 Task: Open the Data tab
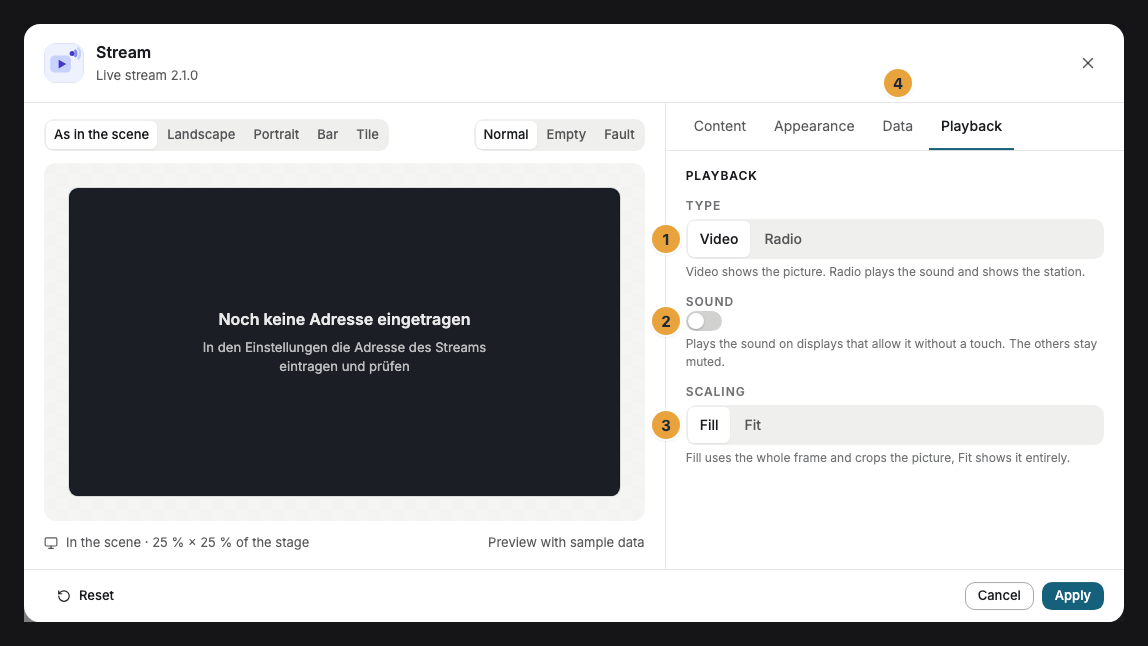point(897,126)
